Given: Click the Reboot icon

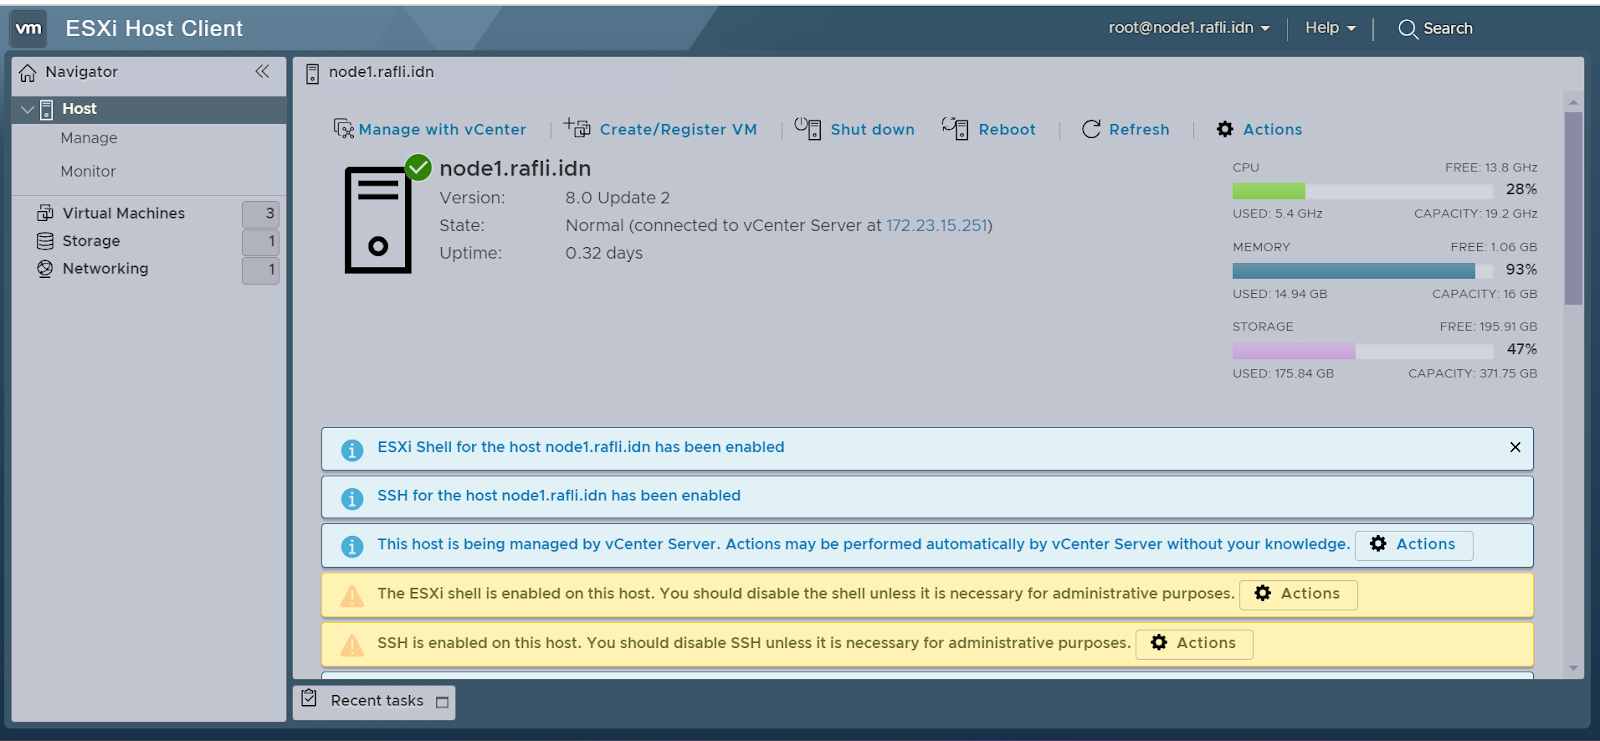Looking at the screenshot, I should click(955, 128).
